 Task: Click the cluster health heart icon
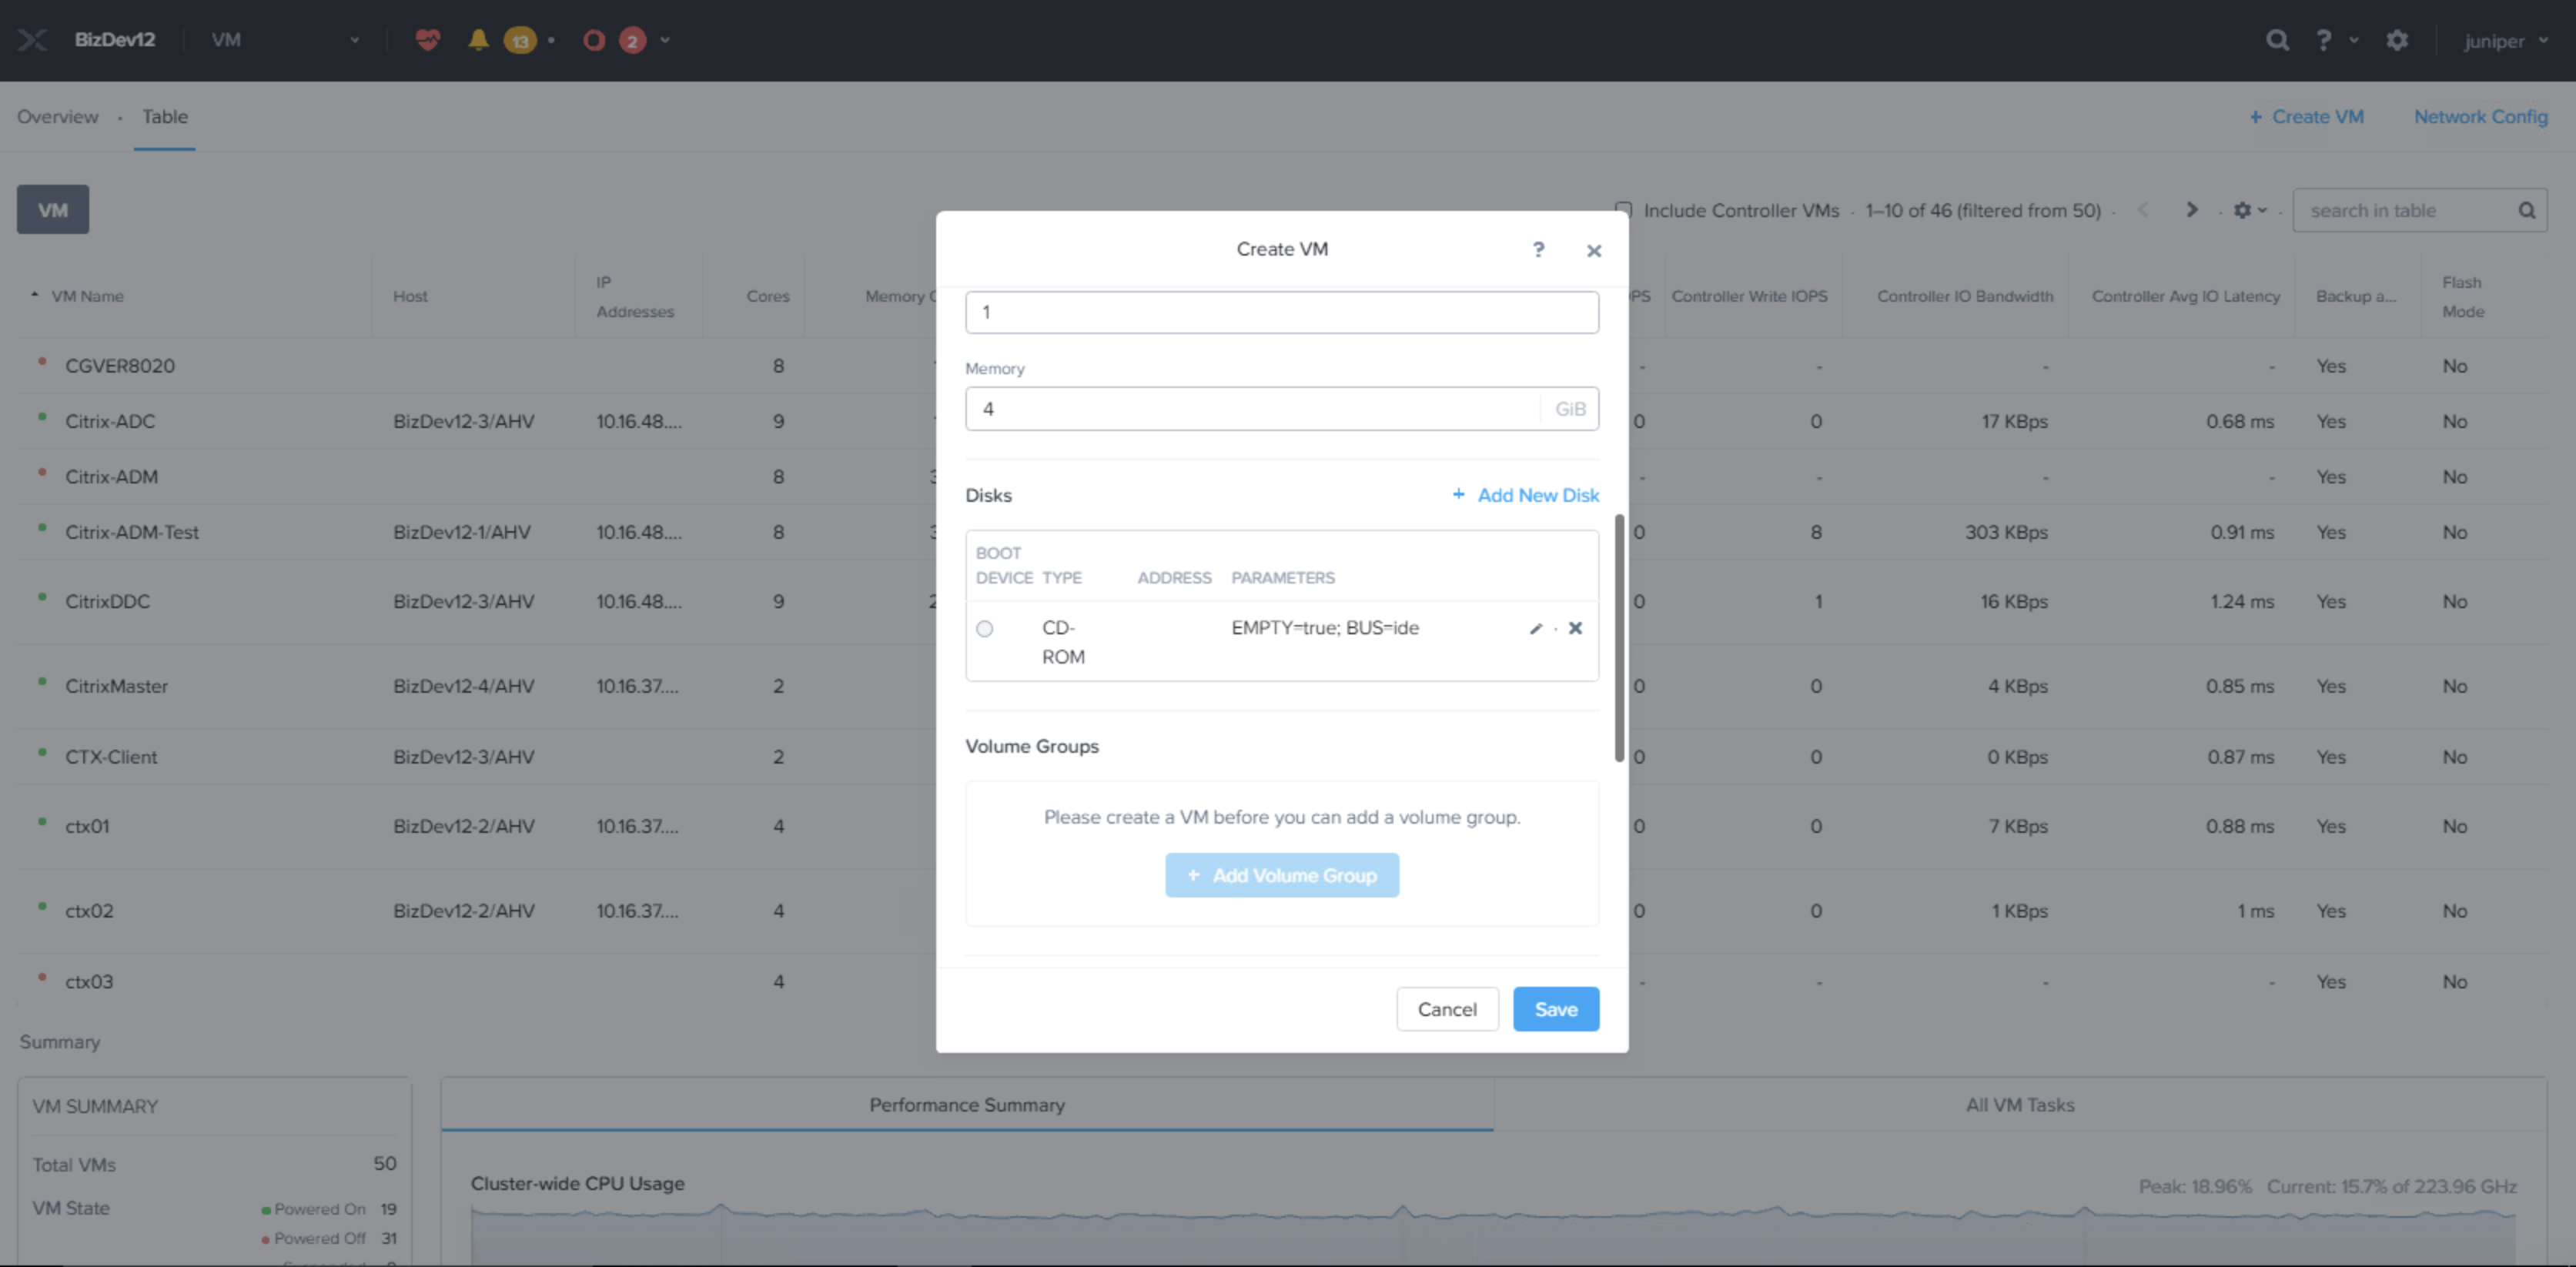(x=428, y=40)
